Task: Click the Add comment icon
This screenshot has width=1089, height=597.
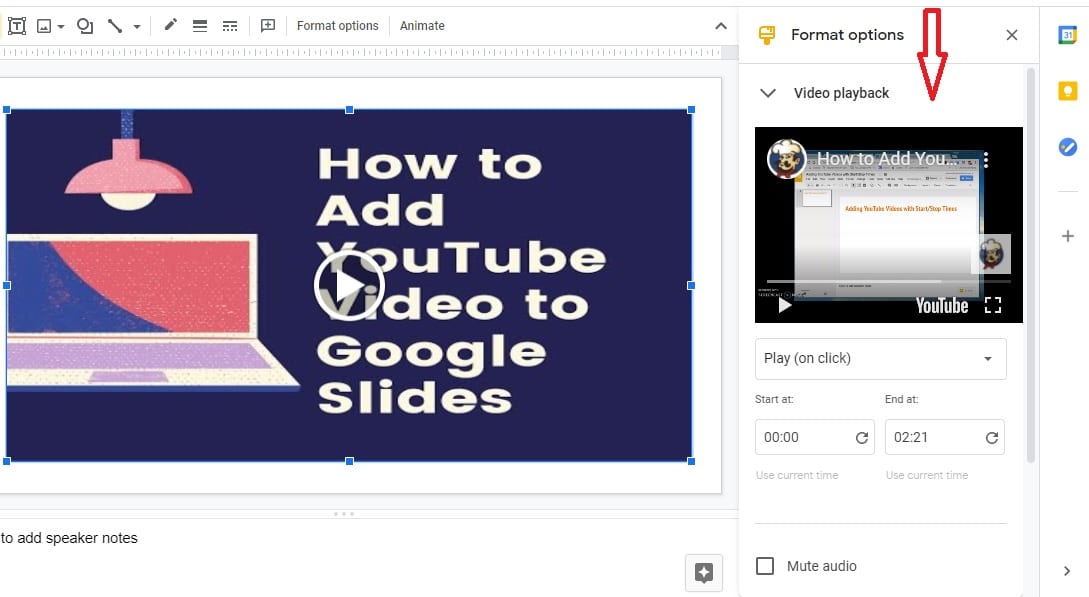Action: click(x=267, y=26)
